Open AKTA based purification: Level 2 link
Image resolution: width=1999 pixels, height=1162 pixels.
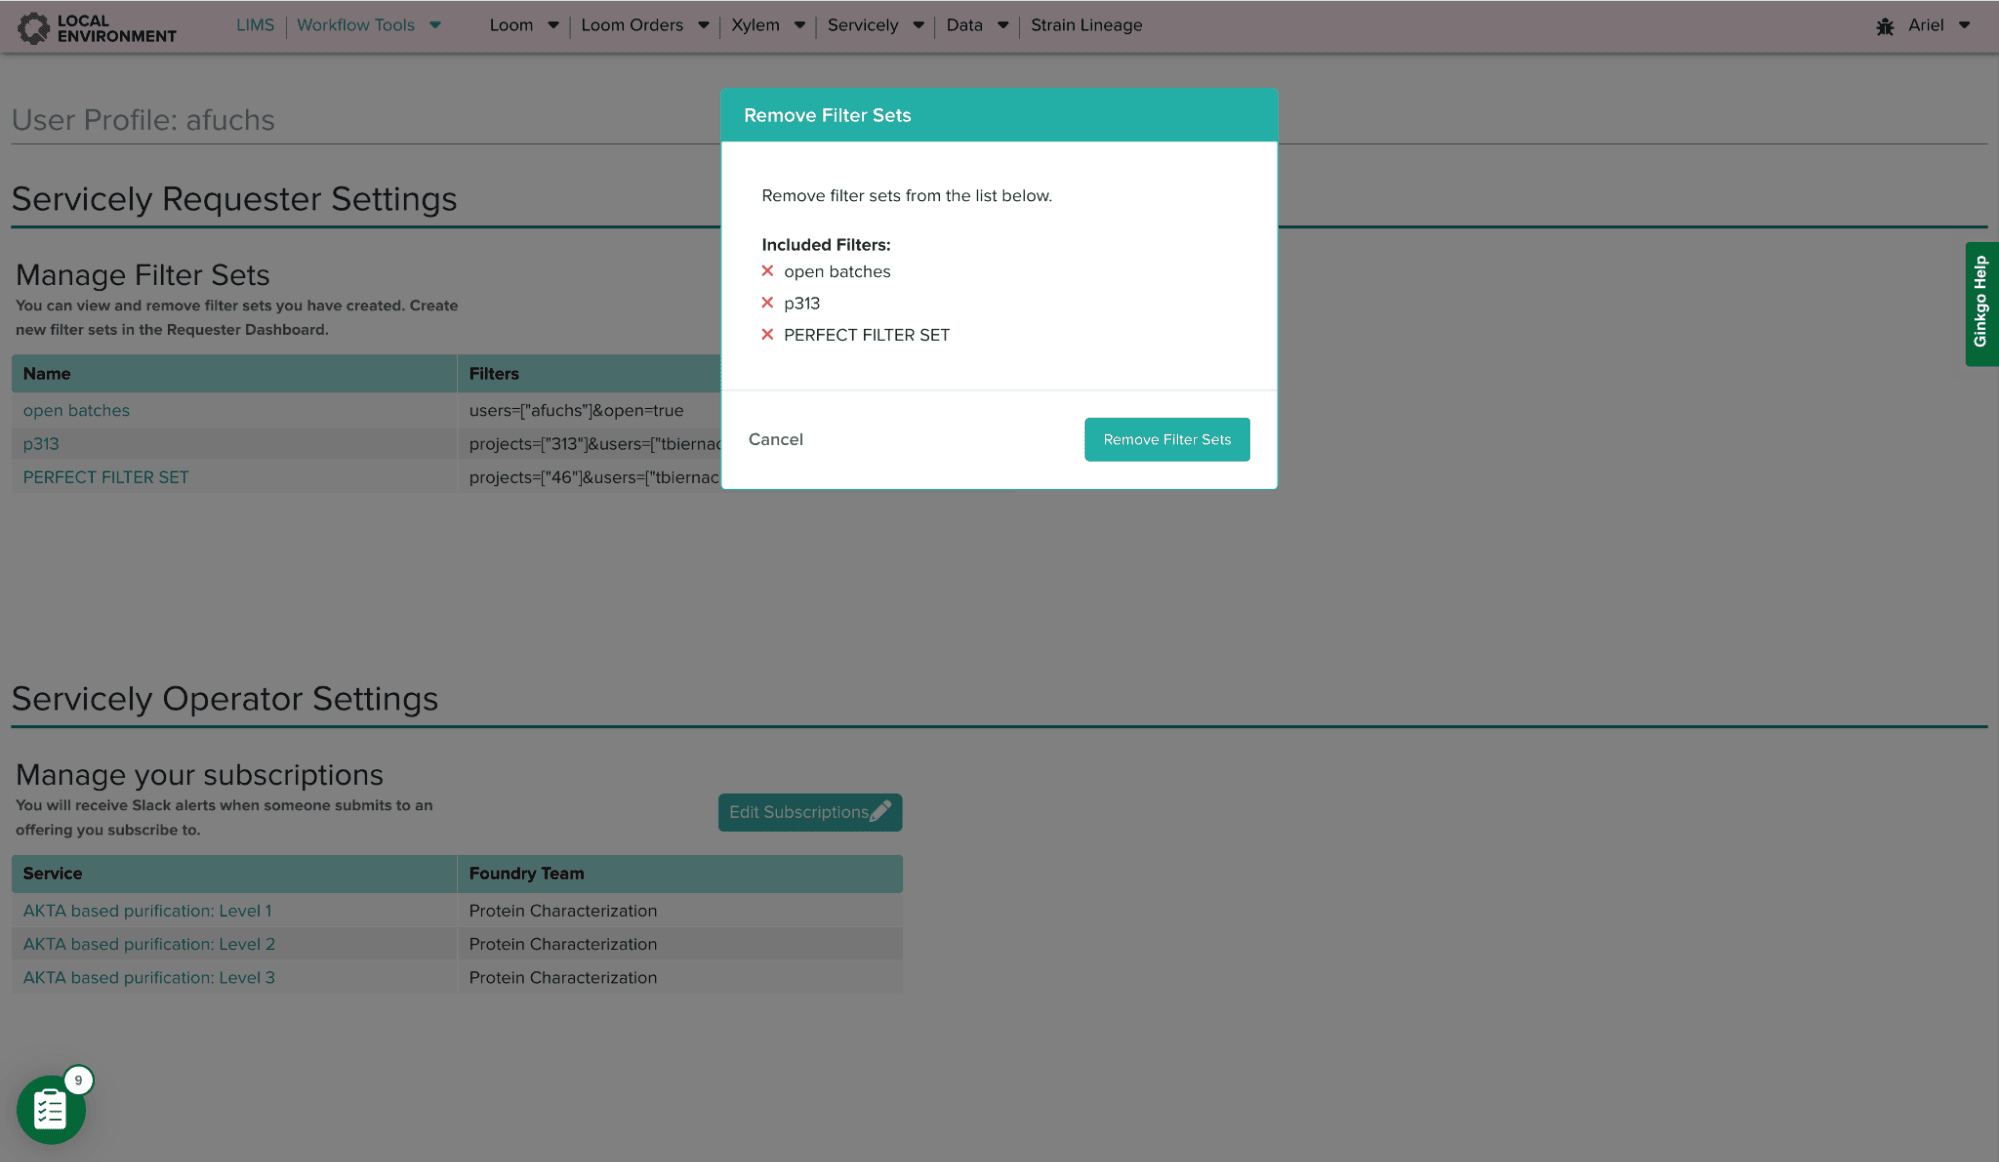tap(149, 944)
